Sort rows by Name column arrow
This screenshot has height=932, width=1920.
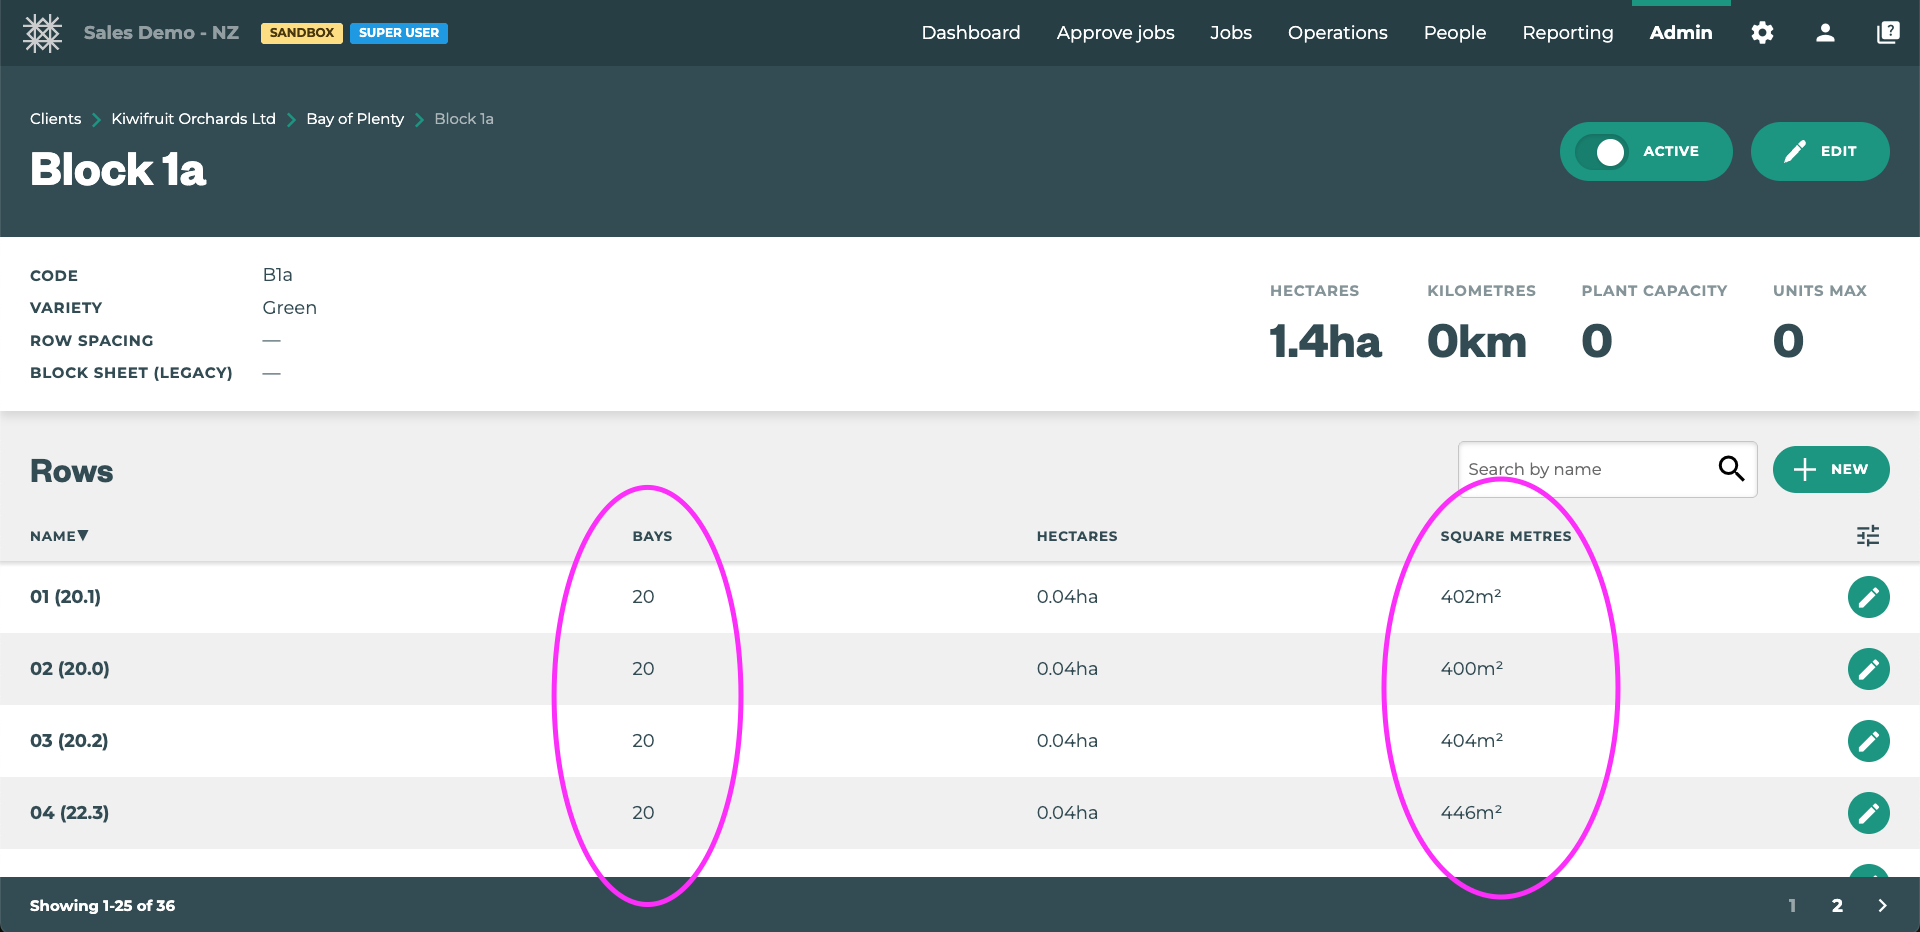[83, 536]
